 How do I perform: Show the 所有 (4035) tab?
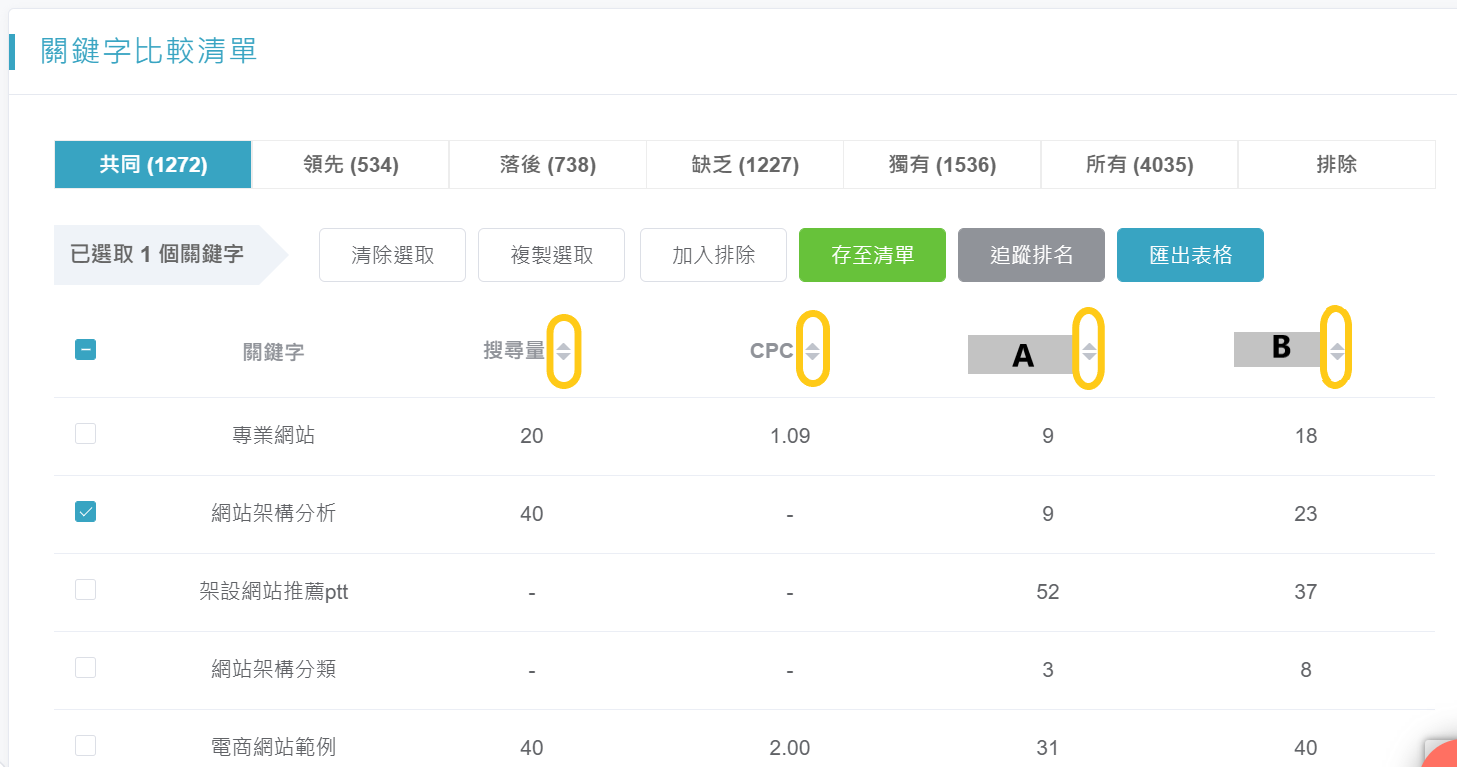(1140, 165)
